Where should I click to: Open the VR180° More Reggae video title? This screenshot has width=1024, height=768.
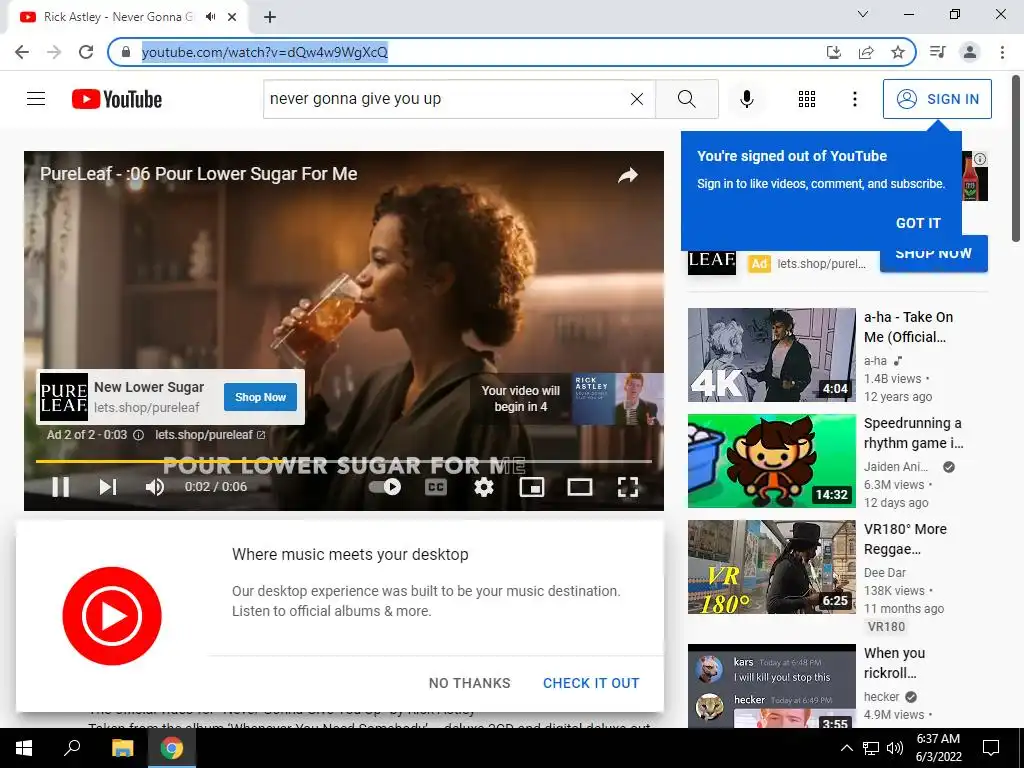pos(905,539)
